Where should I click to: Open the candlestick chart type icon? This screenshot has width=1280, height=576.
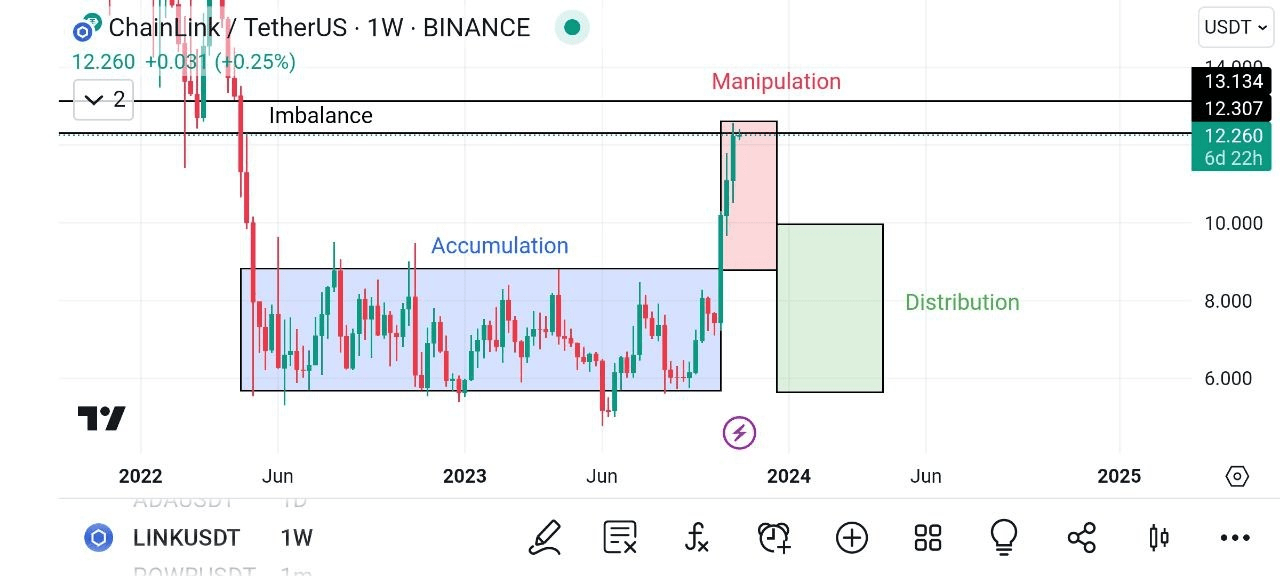(x=1159, y=538)
